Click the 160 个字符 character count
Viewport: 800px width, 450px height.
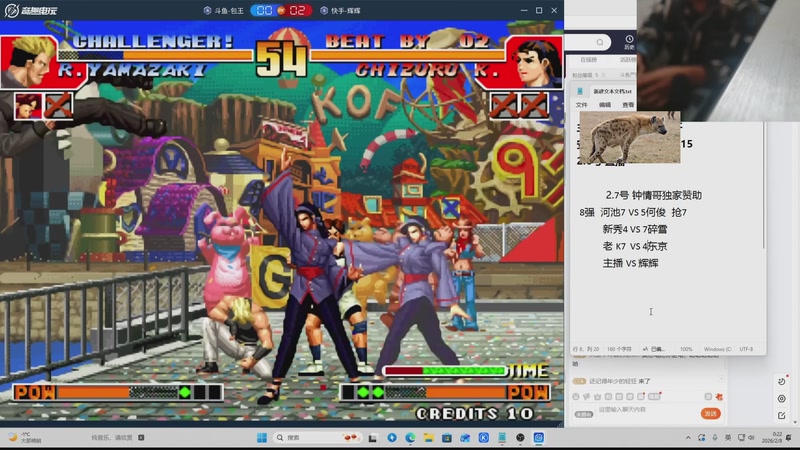coord(619,349)
